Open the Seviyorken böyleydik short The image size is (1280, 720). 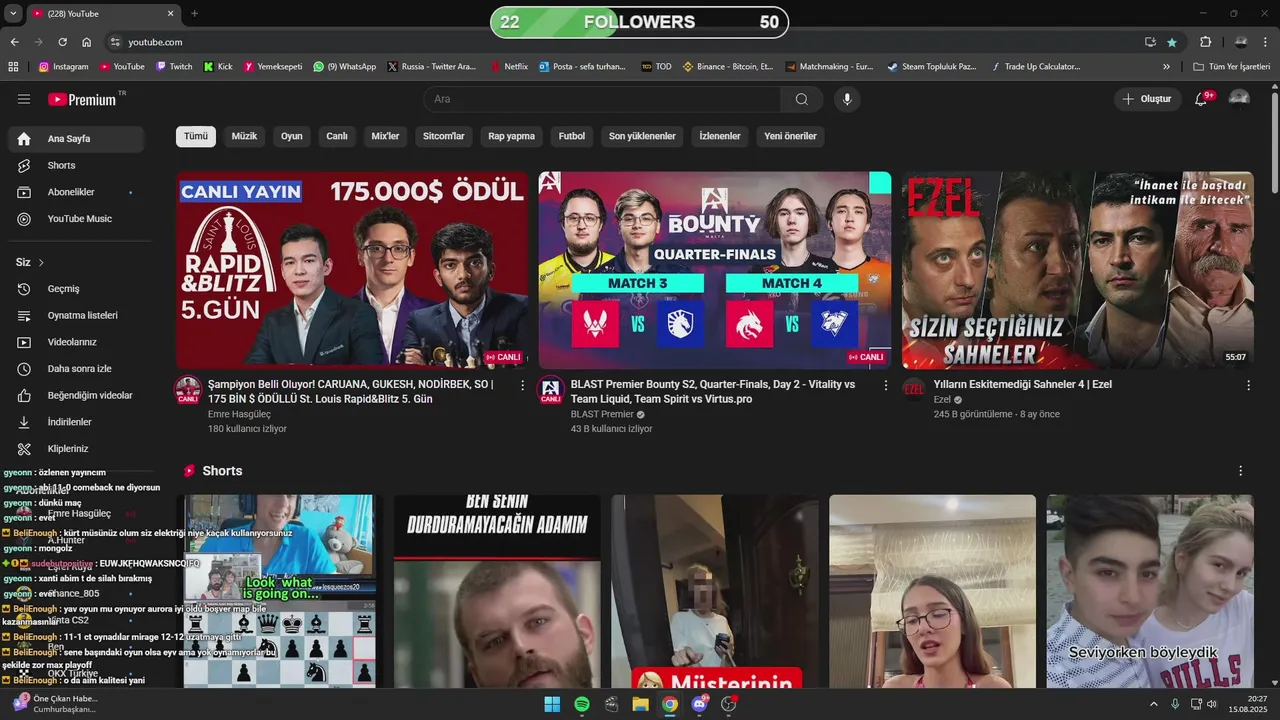(x=1150, y=591)
